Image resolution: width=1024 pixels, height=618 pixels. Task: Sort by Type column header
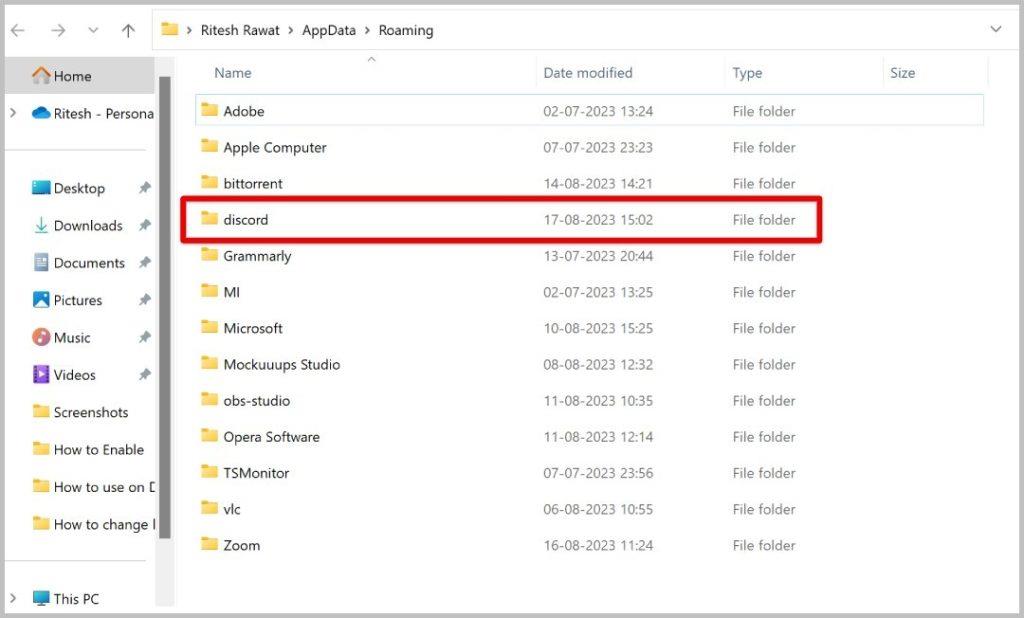[747, 73]
